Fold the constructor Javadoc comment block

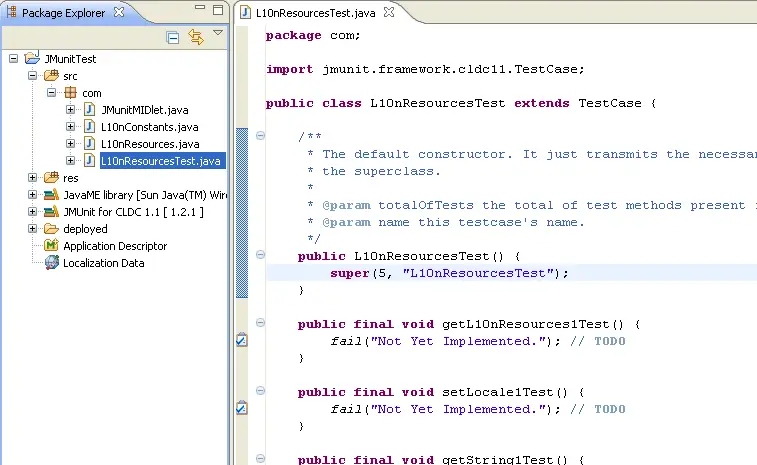[260, 135]
